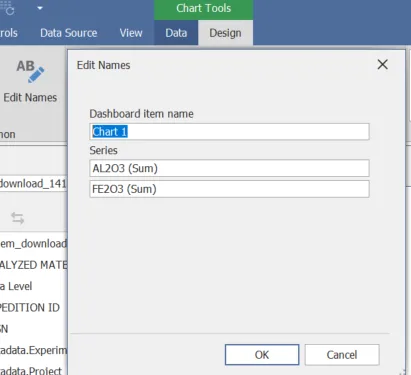Image resolution: width=411 pixels, height=375 pixels.
Task: Click the 'Dashboard item name' label
Action: 141,114
